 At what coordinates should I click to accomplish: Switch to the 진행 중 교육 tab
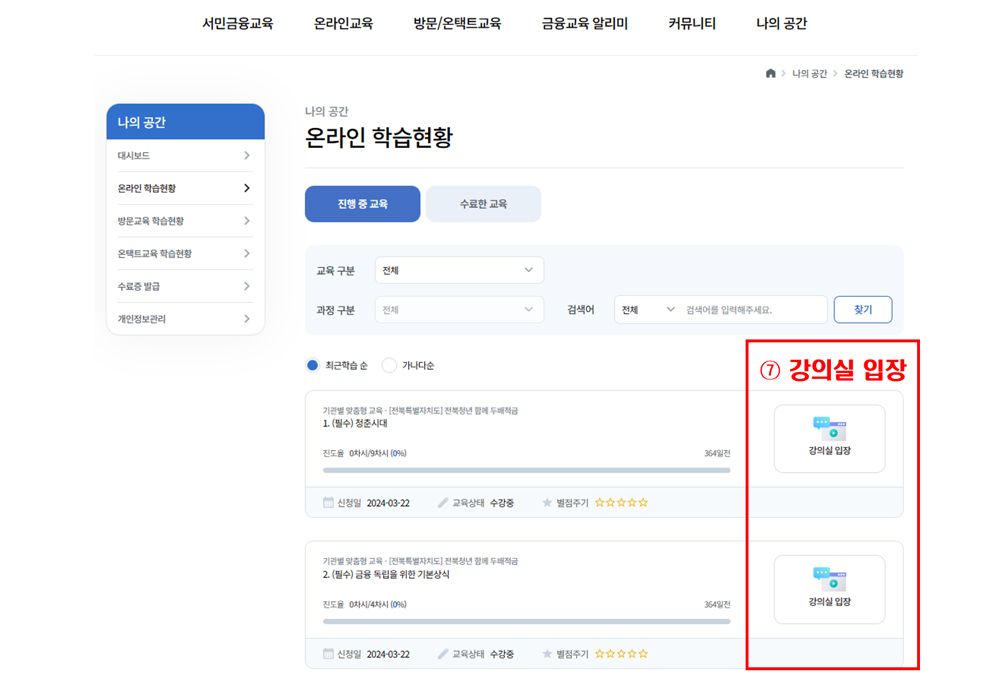pyautogui.click(x=362, y=204)
